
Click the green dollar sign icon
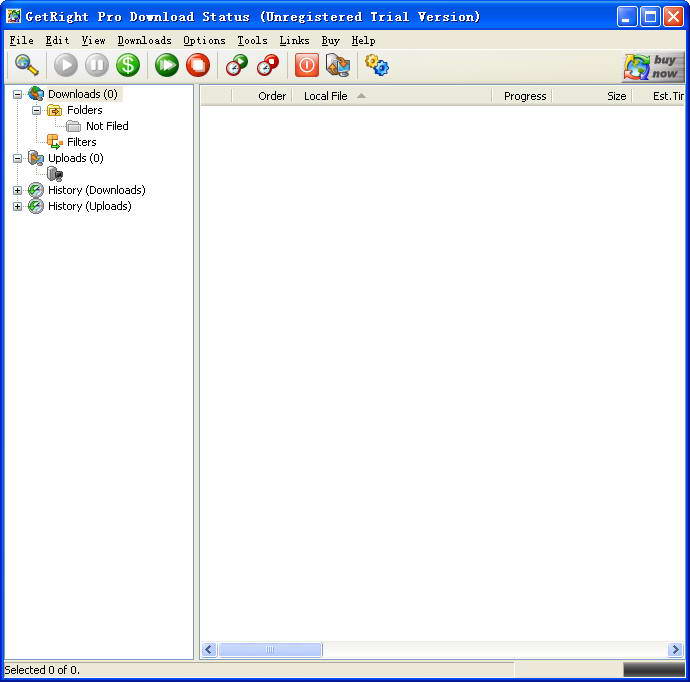[128, 66]
